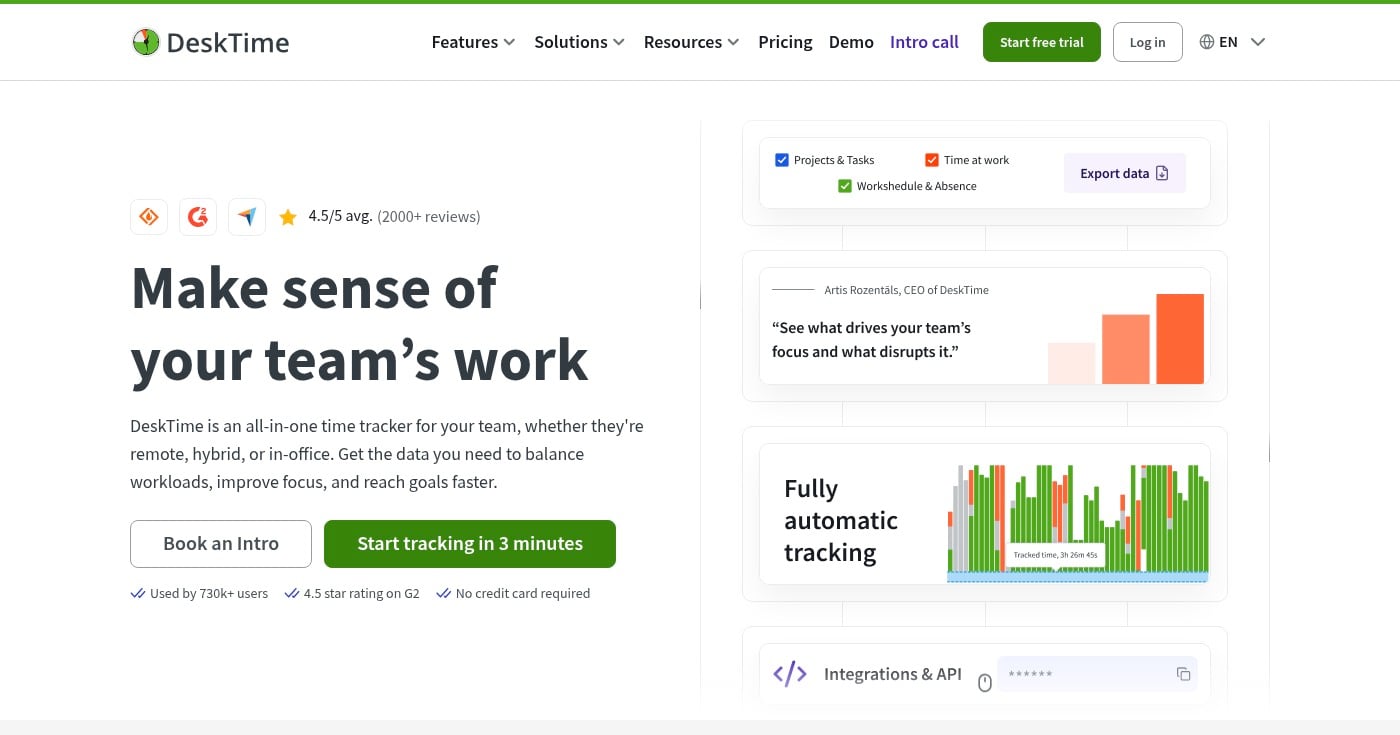Toggle the Time at work checkbox

(932, 160)
